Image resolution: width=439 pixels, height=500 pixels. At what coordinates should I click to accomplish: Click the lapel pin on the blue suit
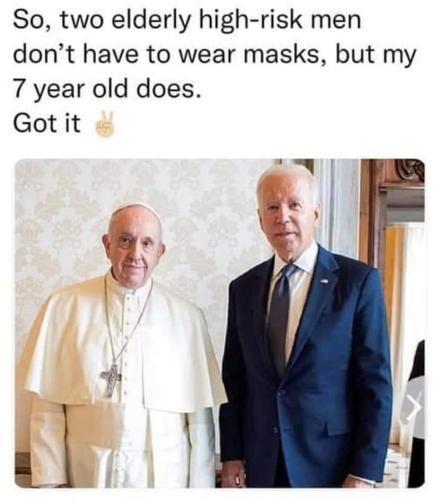pos(325,282)
